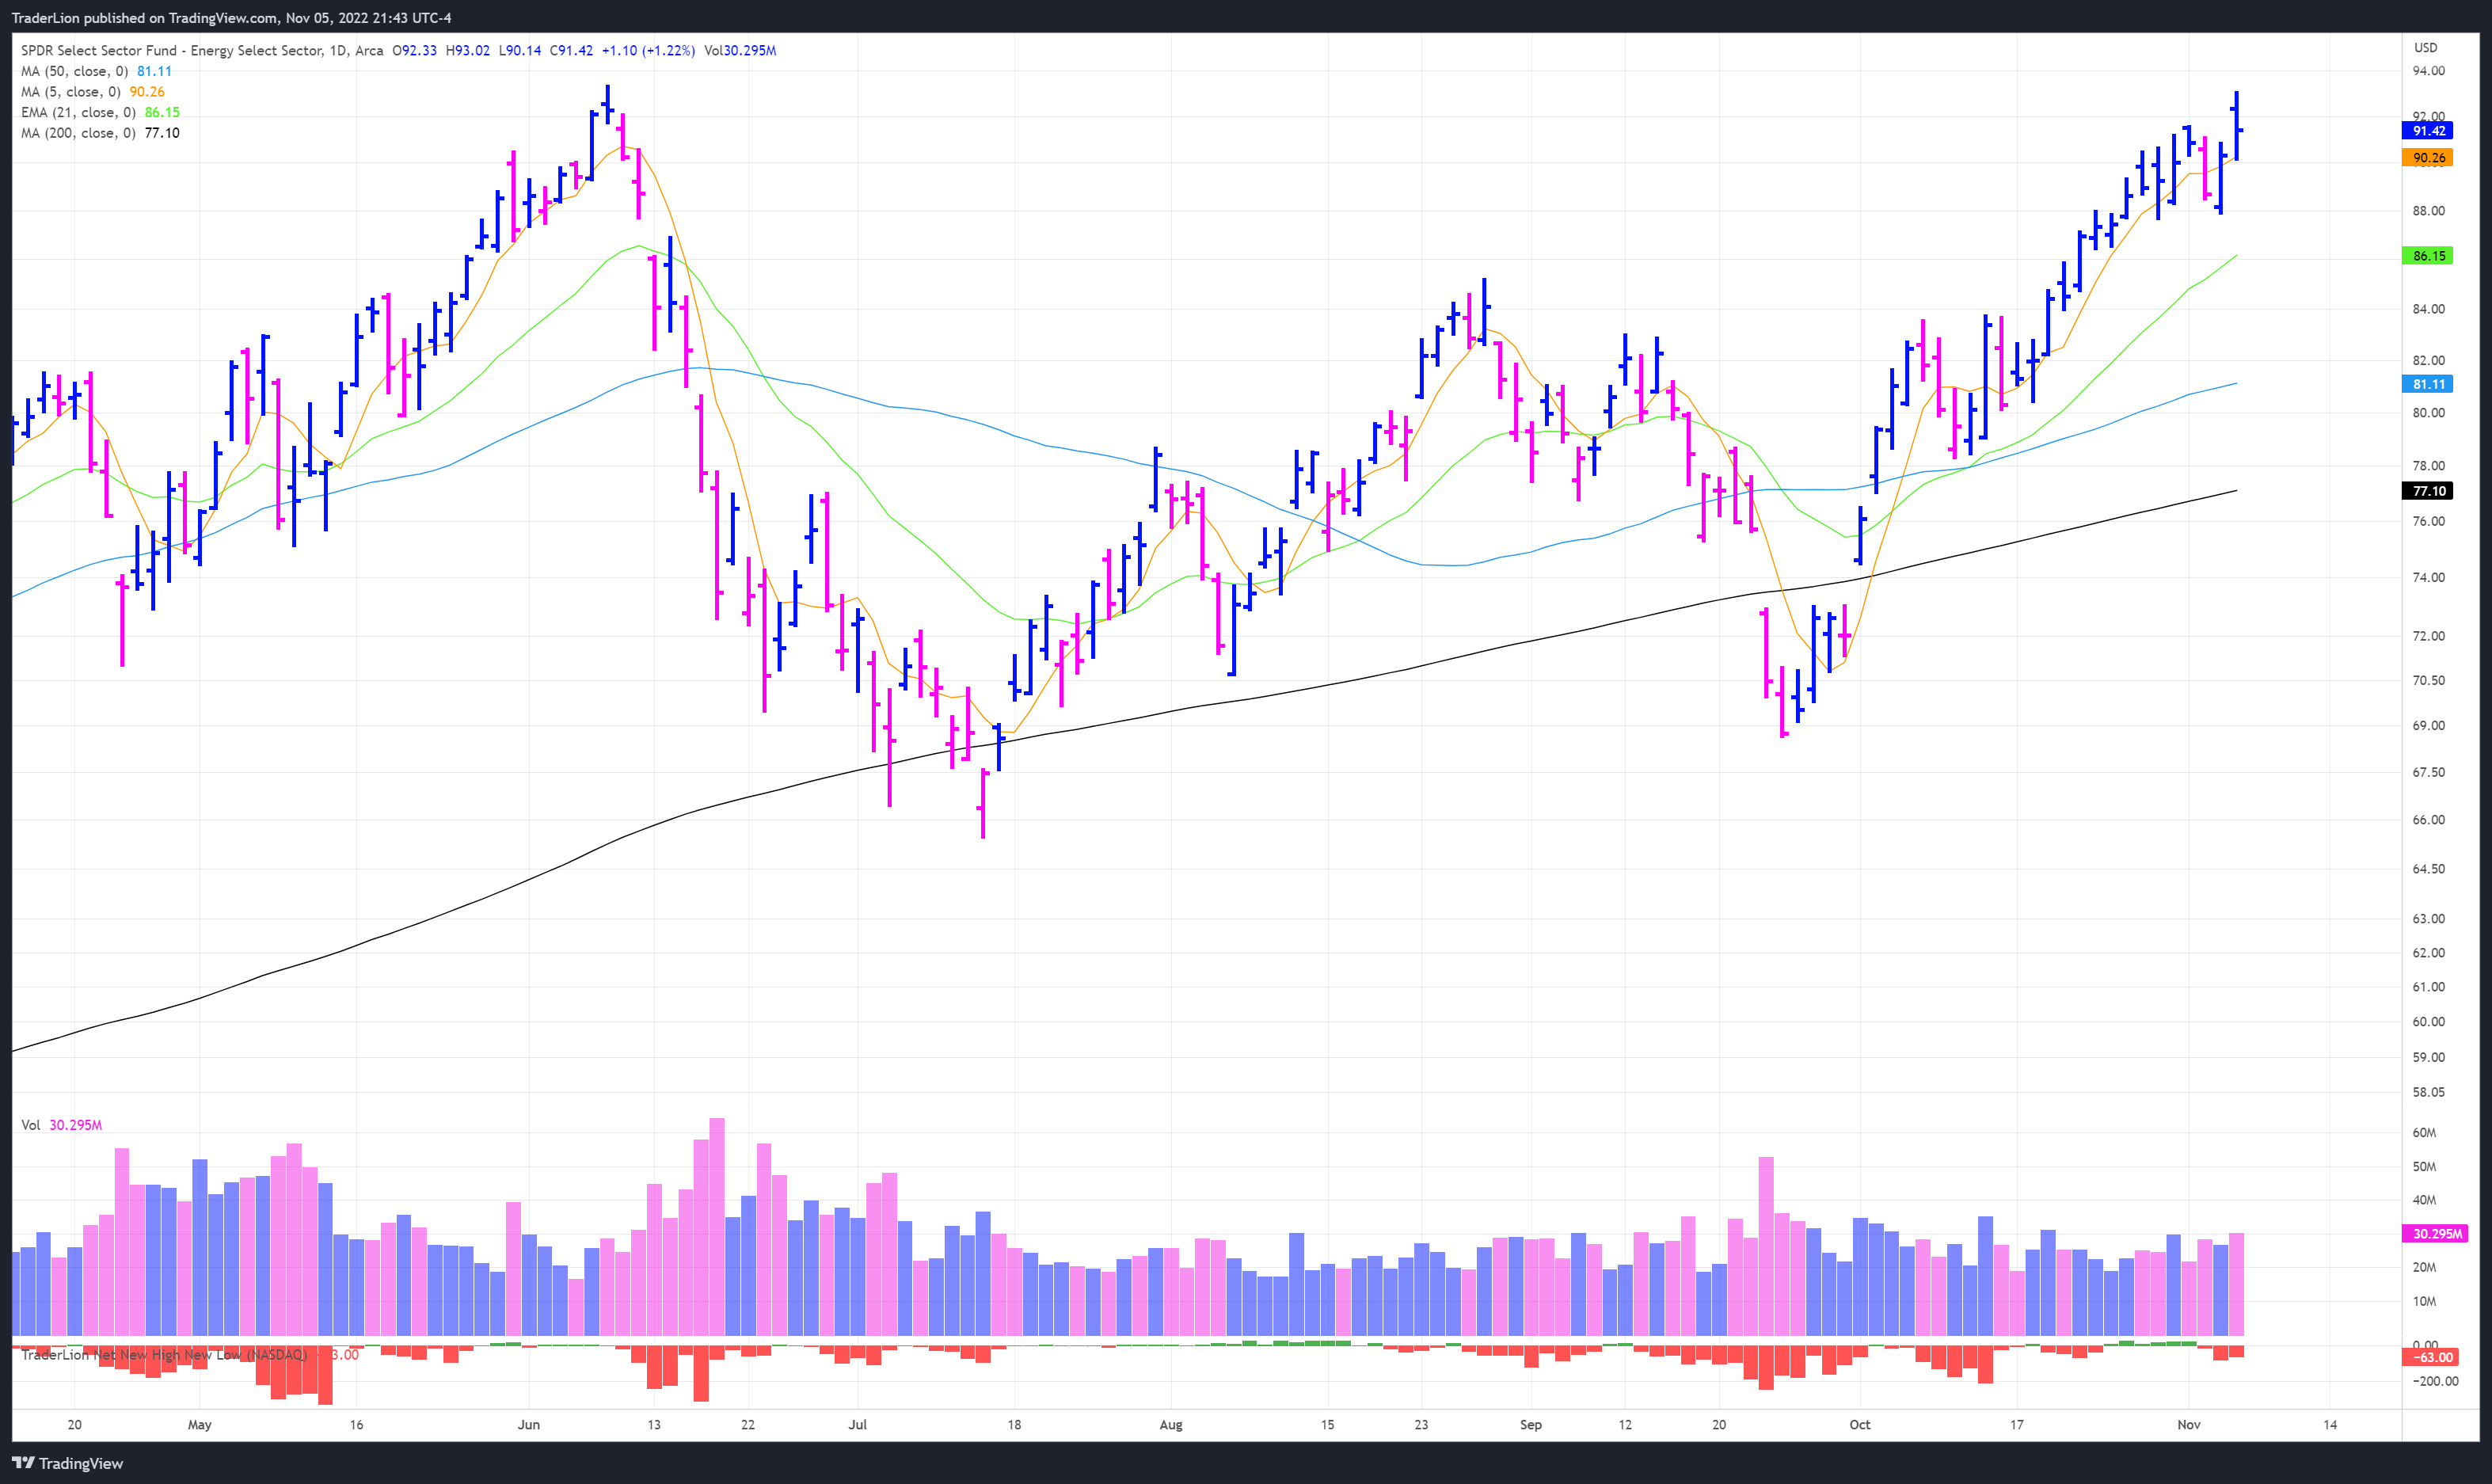Click the 23 date label on time axis

click(1421, 1425)
